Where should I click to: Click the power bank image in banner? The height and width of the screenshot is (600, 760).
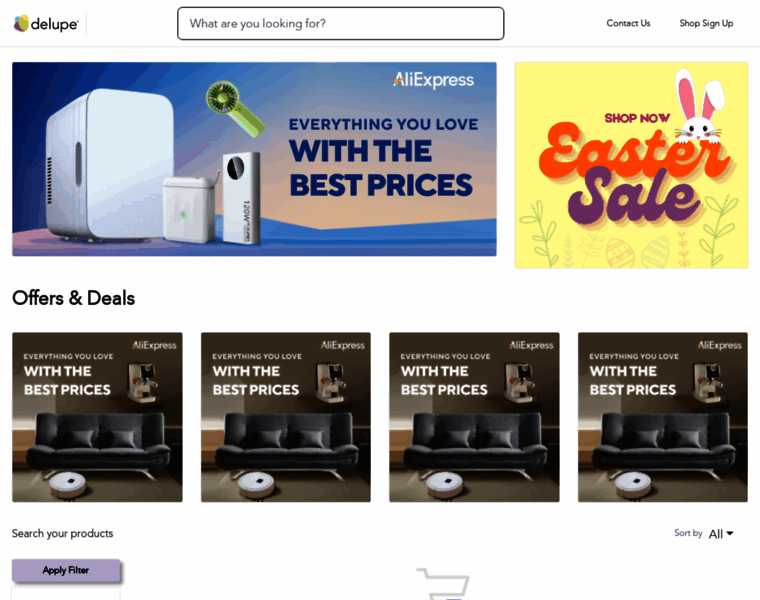click(x=241, y=198)
